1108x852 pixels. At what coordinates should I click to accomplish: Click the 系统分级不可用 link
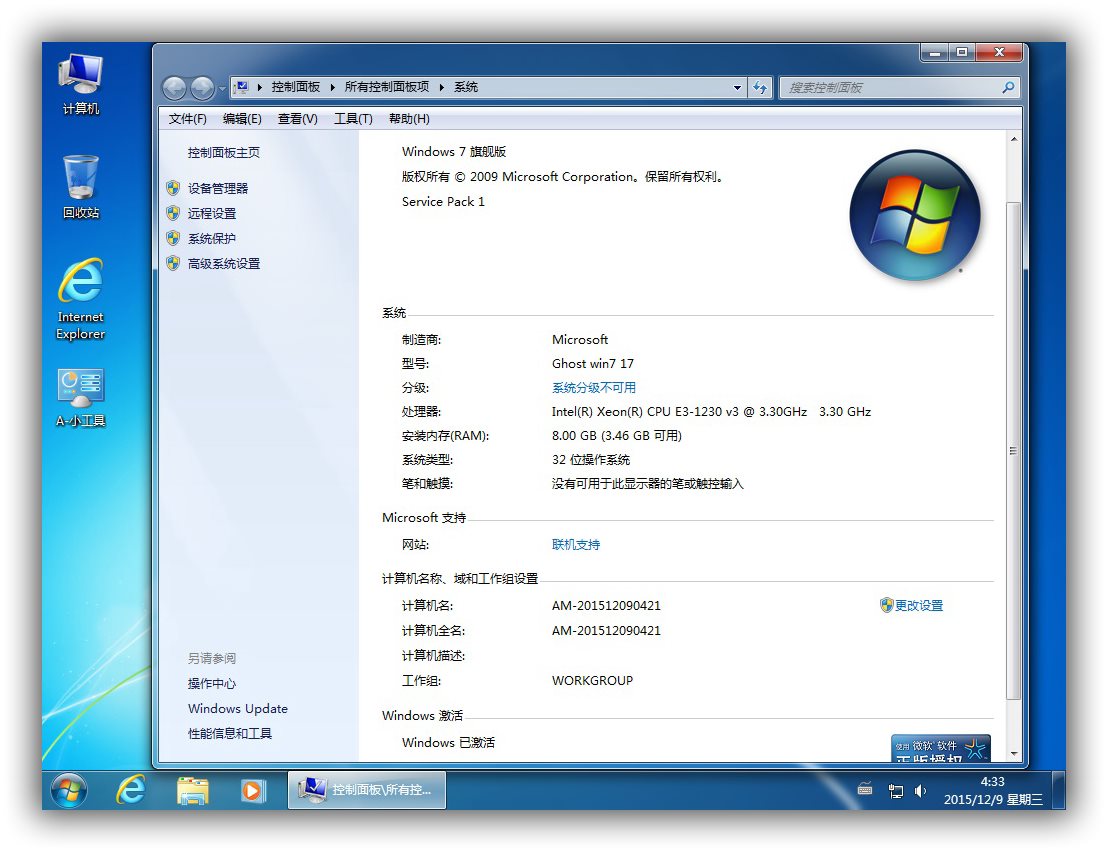[x=594, y=388]
